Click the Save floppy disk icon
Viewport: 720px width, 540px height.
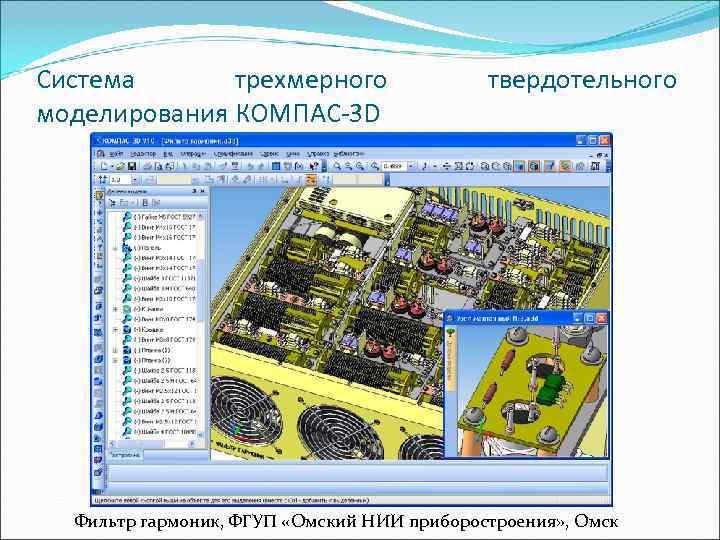coord(131,166)
